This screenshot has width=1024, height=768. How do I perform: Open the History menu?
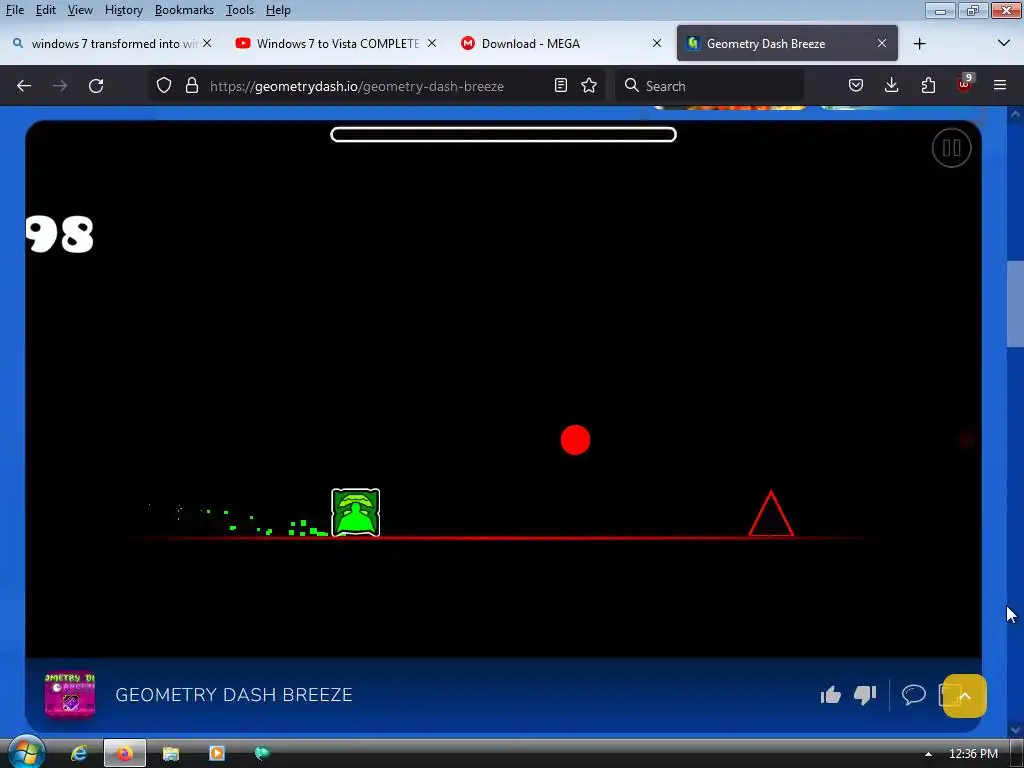click(x=123, y=10)
